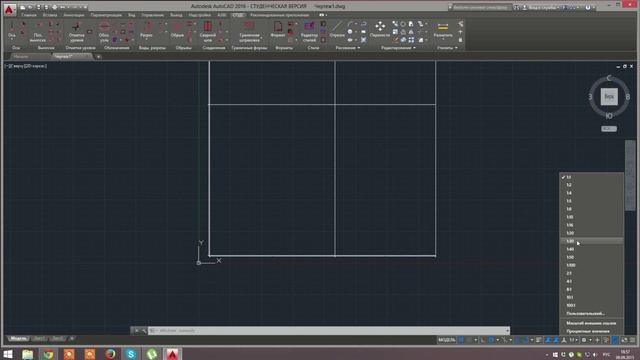Toggle isometric drafting in status bar

click(504, 340)
